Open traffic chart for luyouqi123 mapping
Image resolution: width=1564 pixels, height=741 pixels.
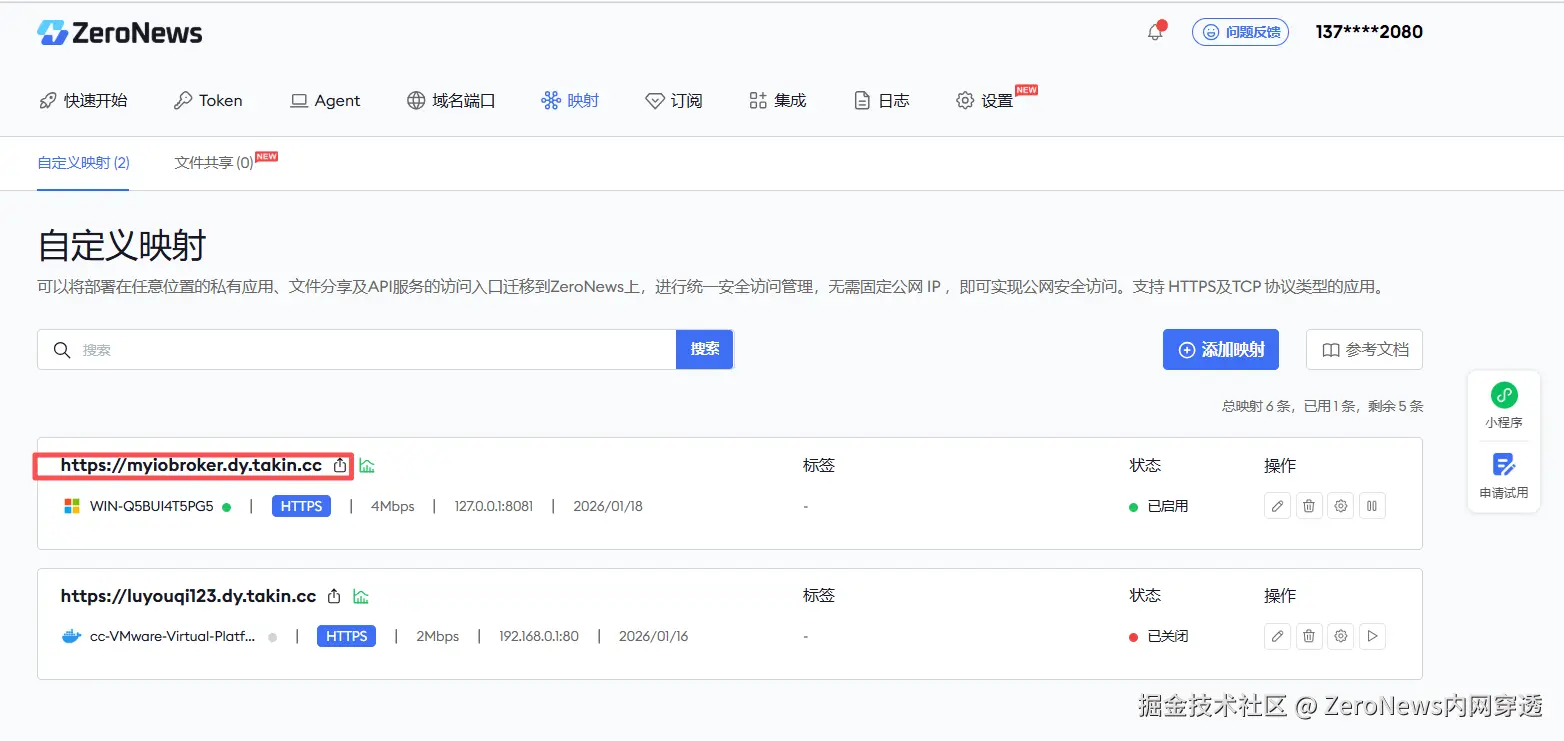pyautogui.click(x=361, y=596)
